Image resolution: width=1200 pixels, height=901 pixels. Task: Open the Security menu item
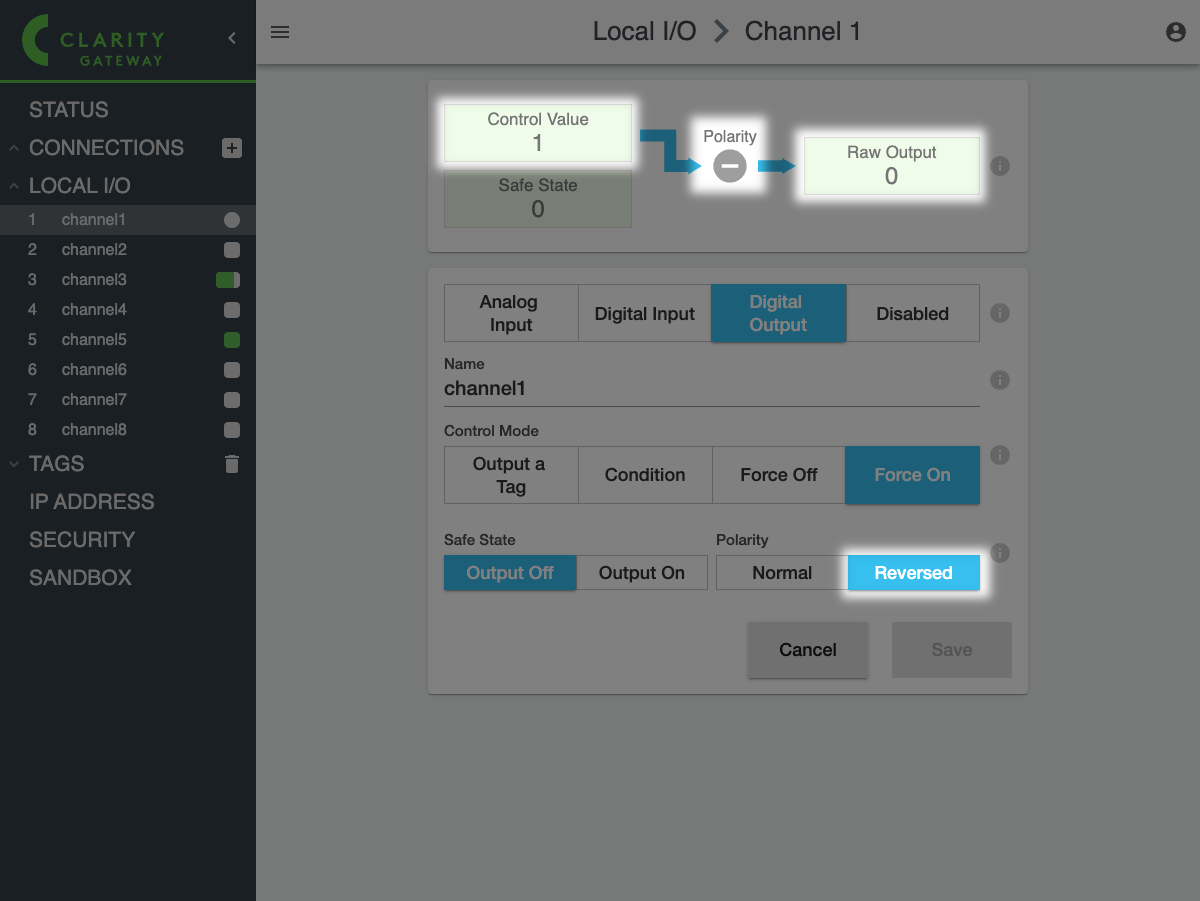click(81, 540)
